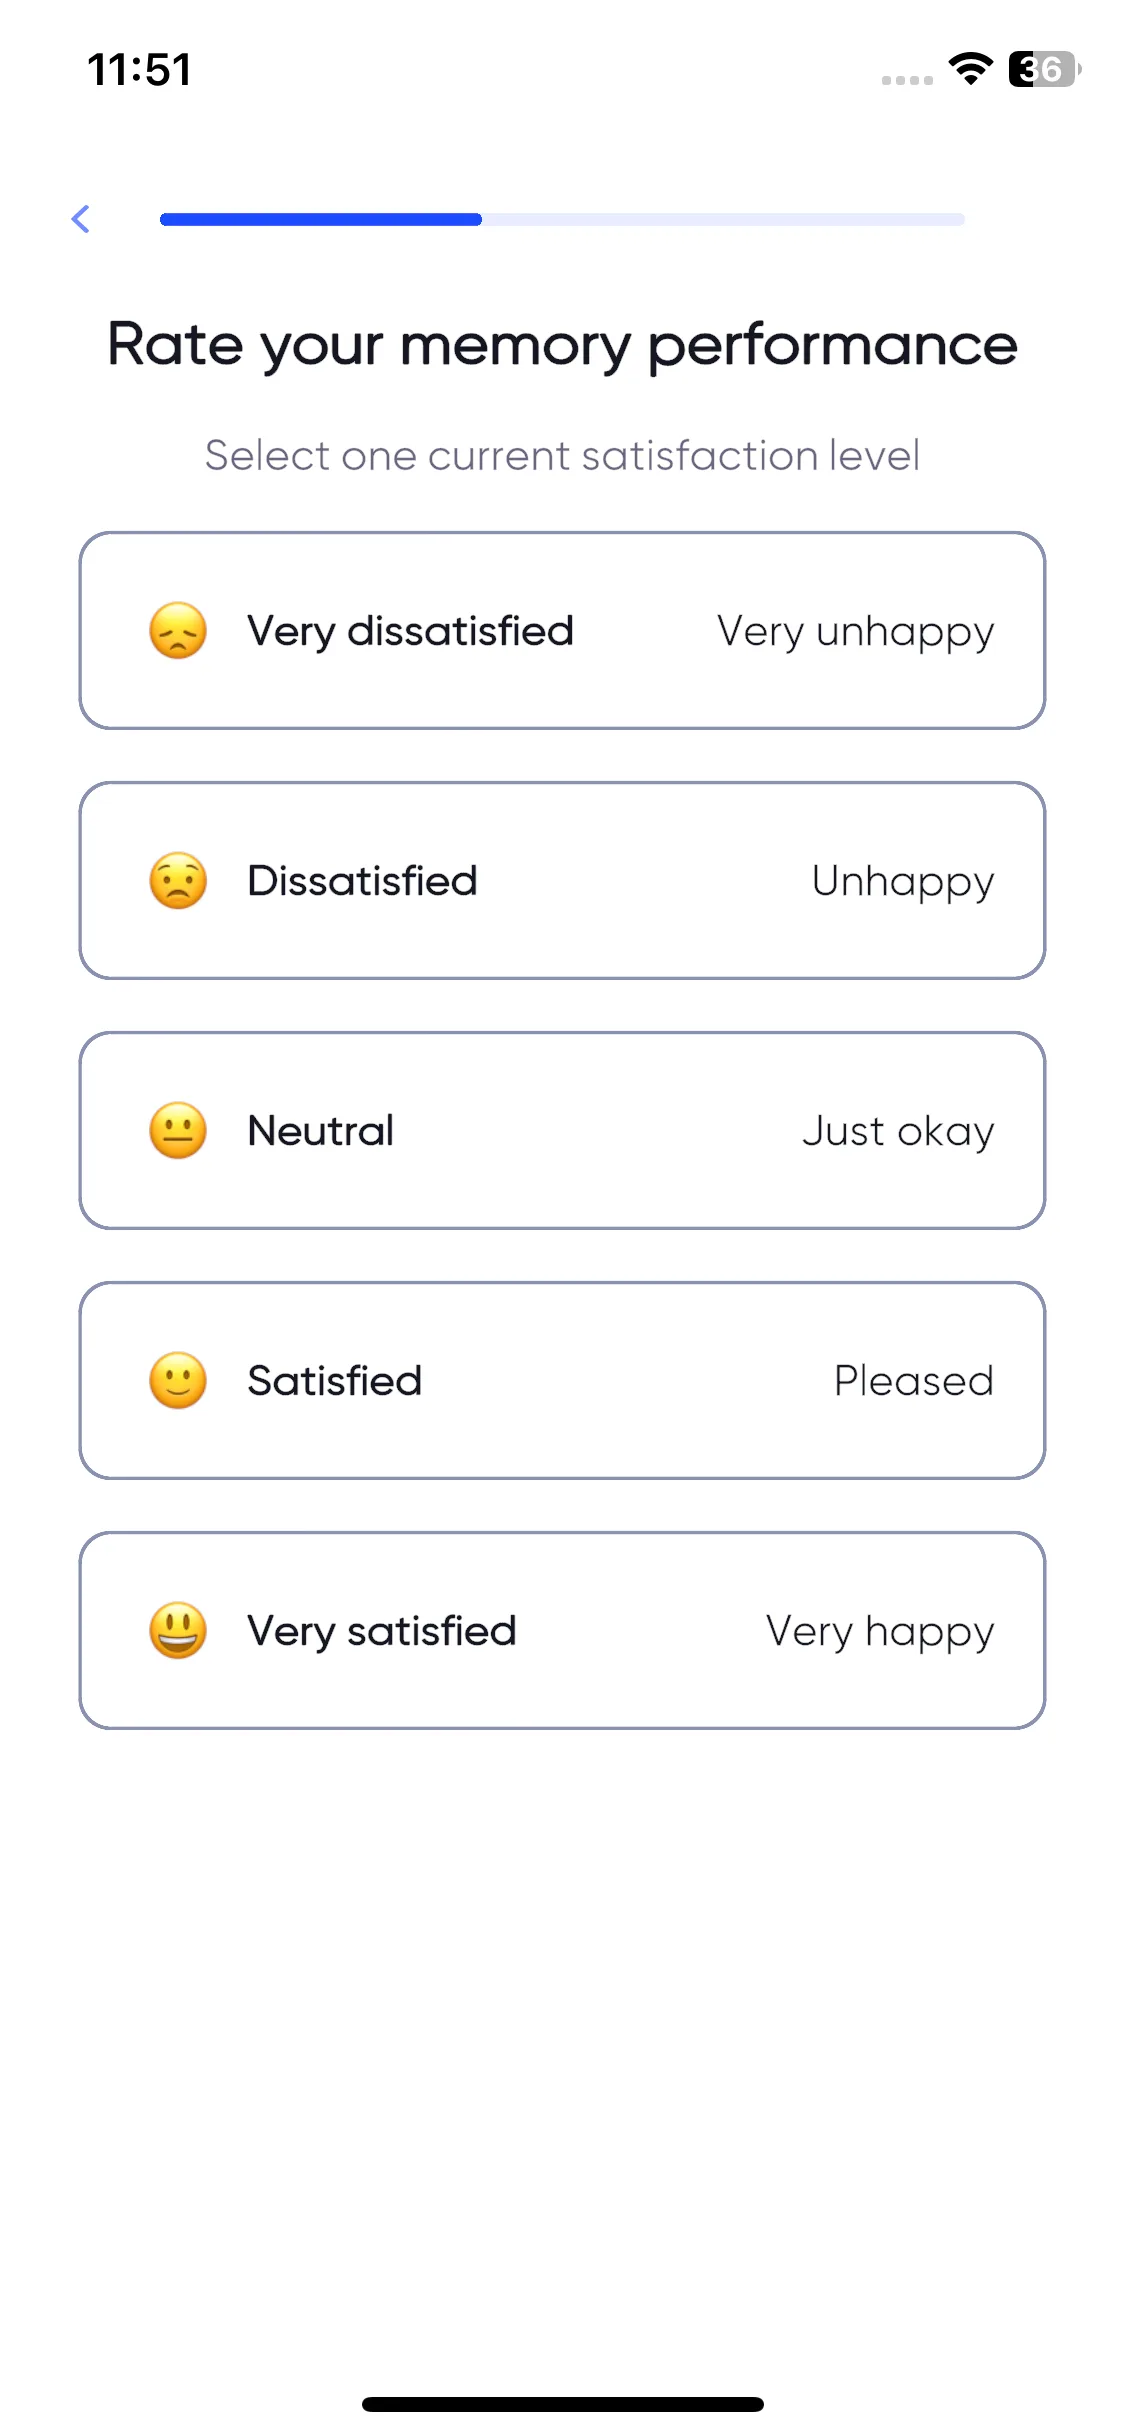Click the grinning face emoji

point(178,1631)
